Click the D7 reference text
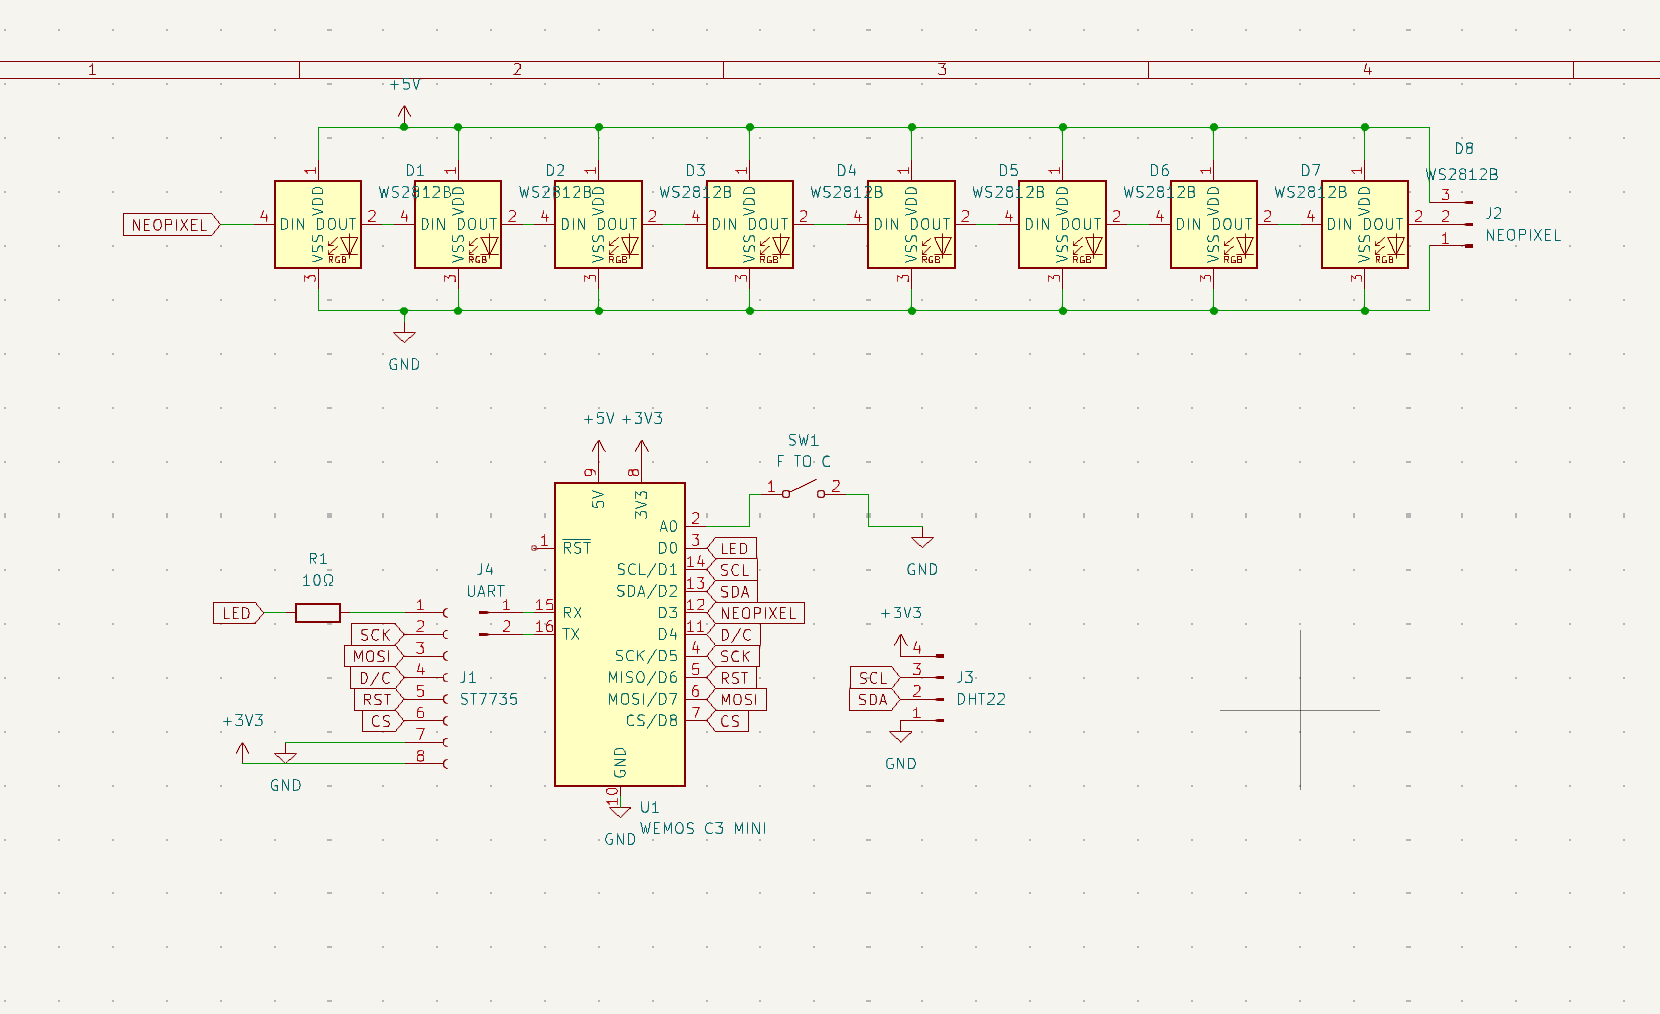The width and height of the screenshot is (1660, 1014). click(x=1311, y=171)
